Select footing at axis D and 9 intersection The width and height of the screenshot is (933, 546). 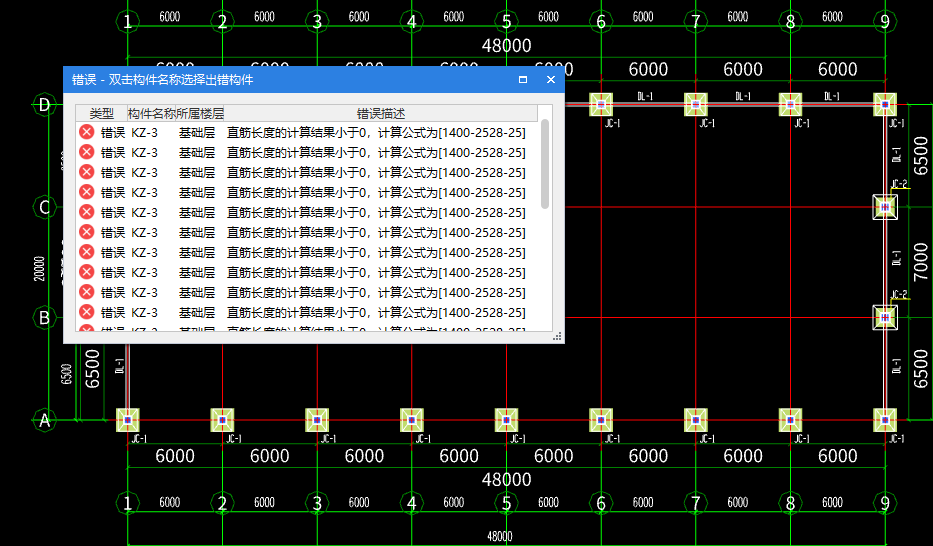coord(885,105)
